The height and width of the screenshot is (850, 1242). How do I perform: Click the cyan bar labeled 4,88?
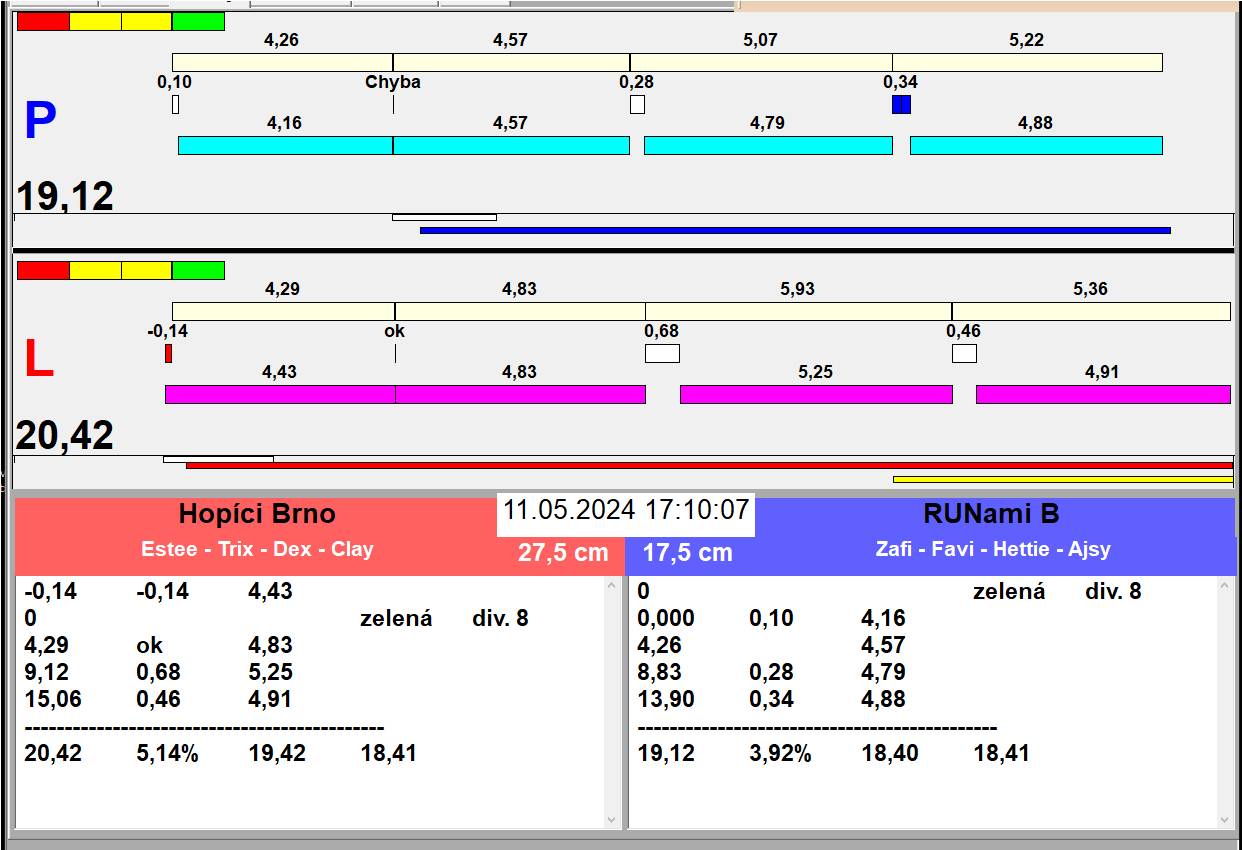pos(1036,145)
